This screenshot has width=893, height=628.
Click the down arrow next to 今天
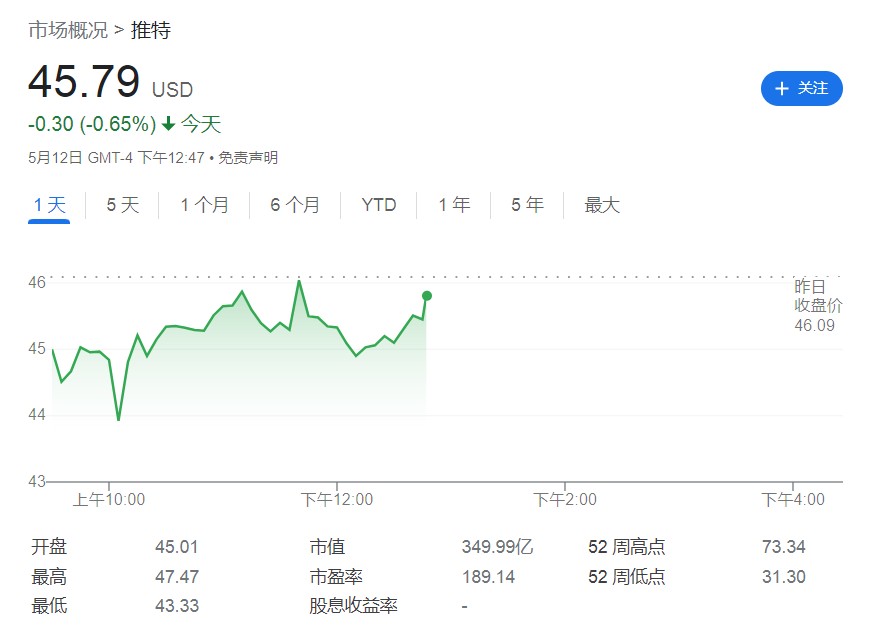[168, 124]
